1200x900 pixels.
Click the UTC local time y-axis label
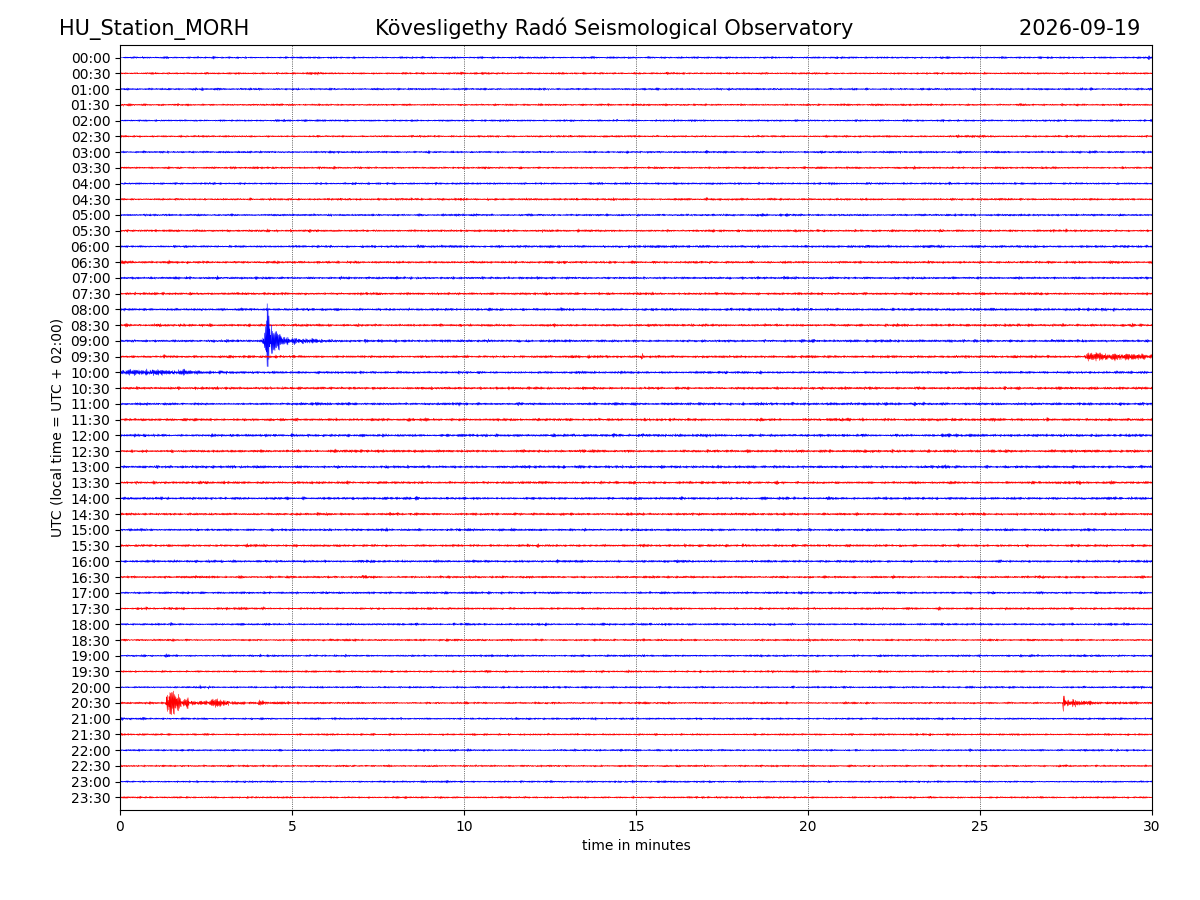coord(57,428)
